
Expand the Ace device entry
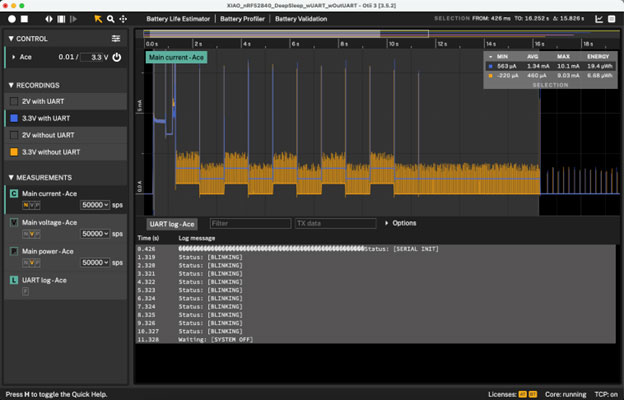(12, 58)
